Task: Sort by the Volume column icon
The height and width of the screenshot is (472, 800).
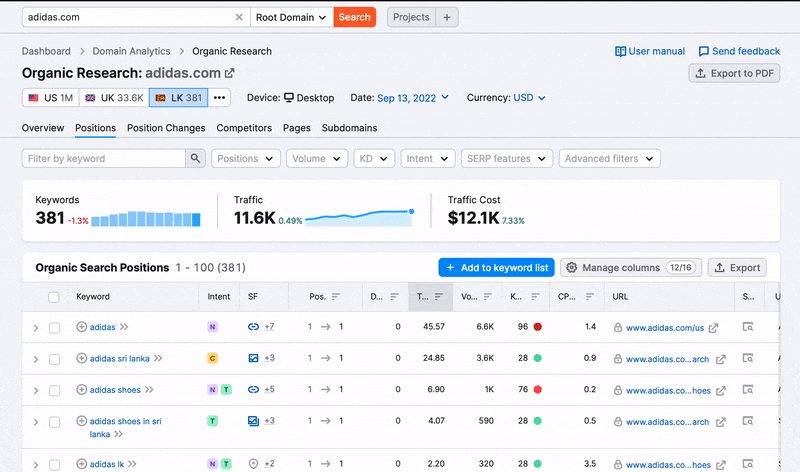Action: click(488, 296)
